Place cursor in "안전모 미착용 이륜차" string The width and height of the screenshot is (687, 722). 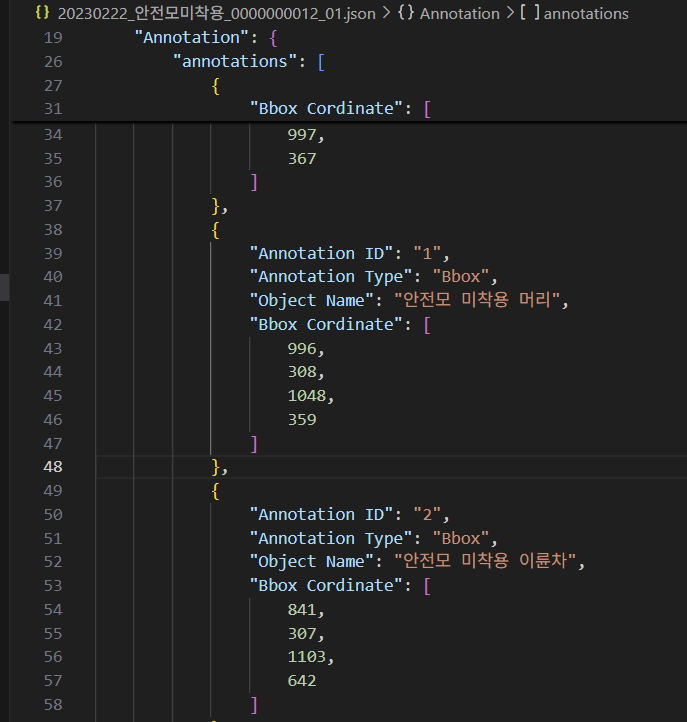coord(488,562)
